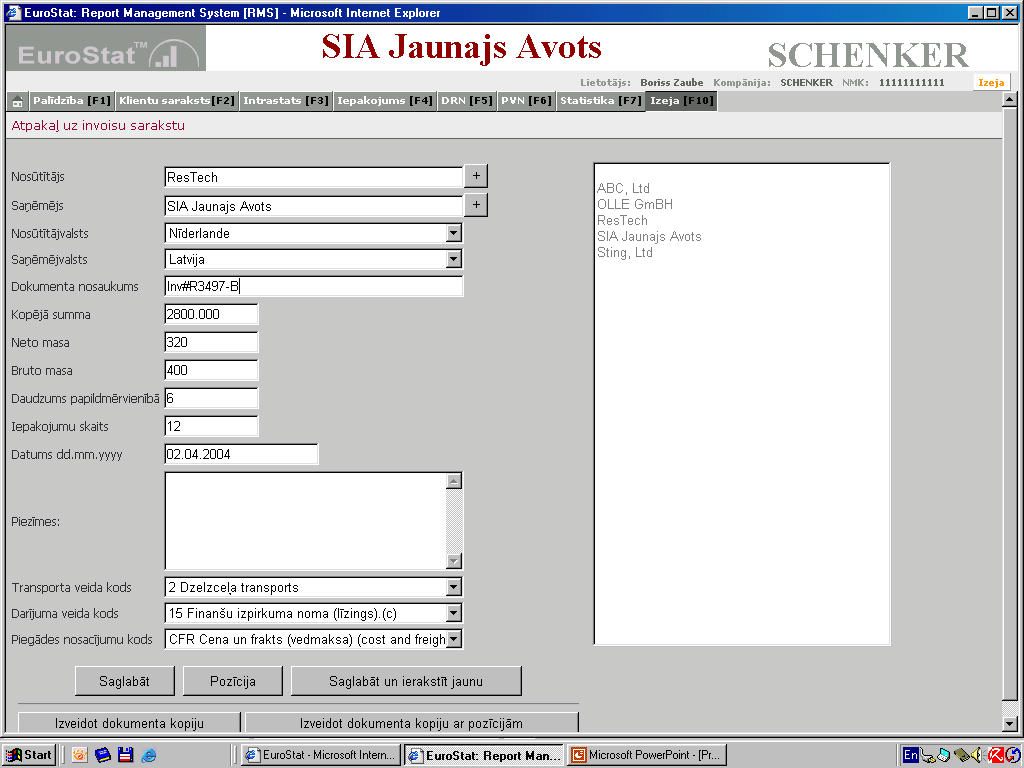Select SIA Jaunajs Avots in list
This screenshot has height=768, width=1024.
[649, 236]
